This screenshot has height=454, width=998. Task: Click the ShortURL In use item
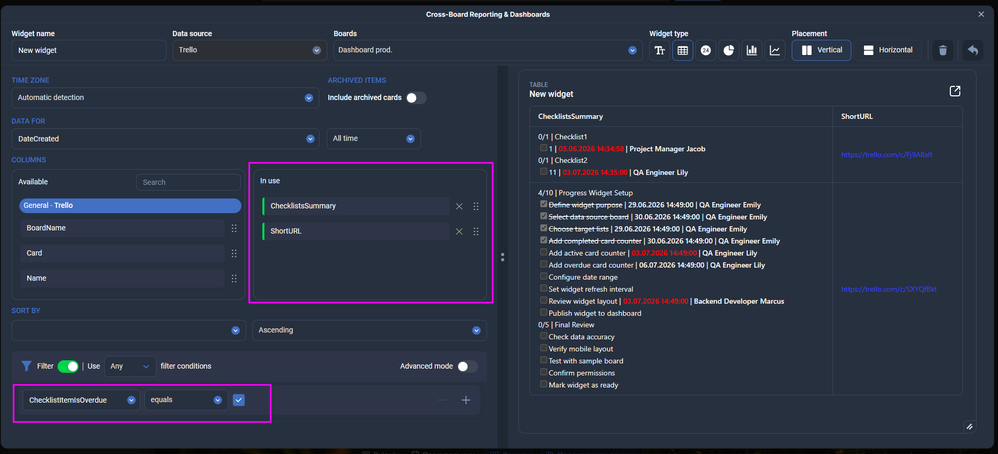(x=356, y=231)
